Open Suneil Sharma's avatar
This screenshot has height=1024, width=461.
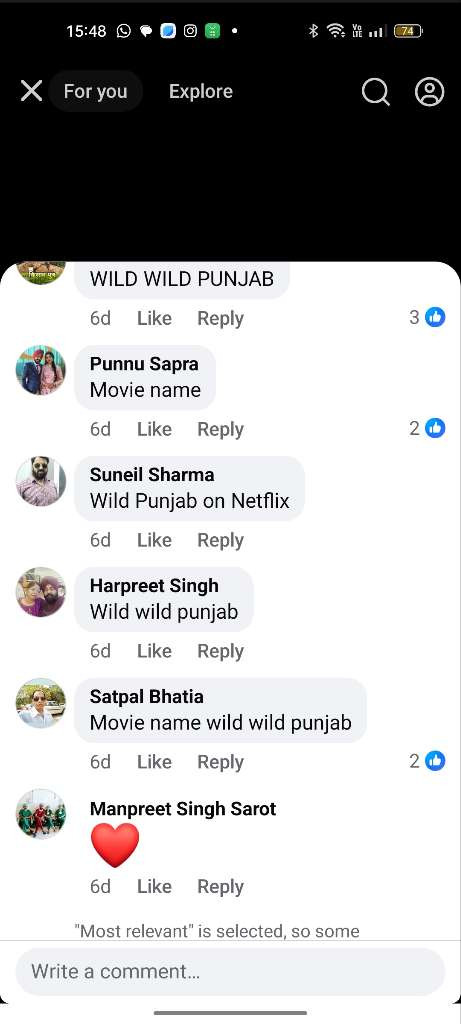[40, 481]
